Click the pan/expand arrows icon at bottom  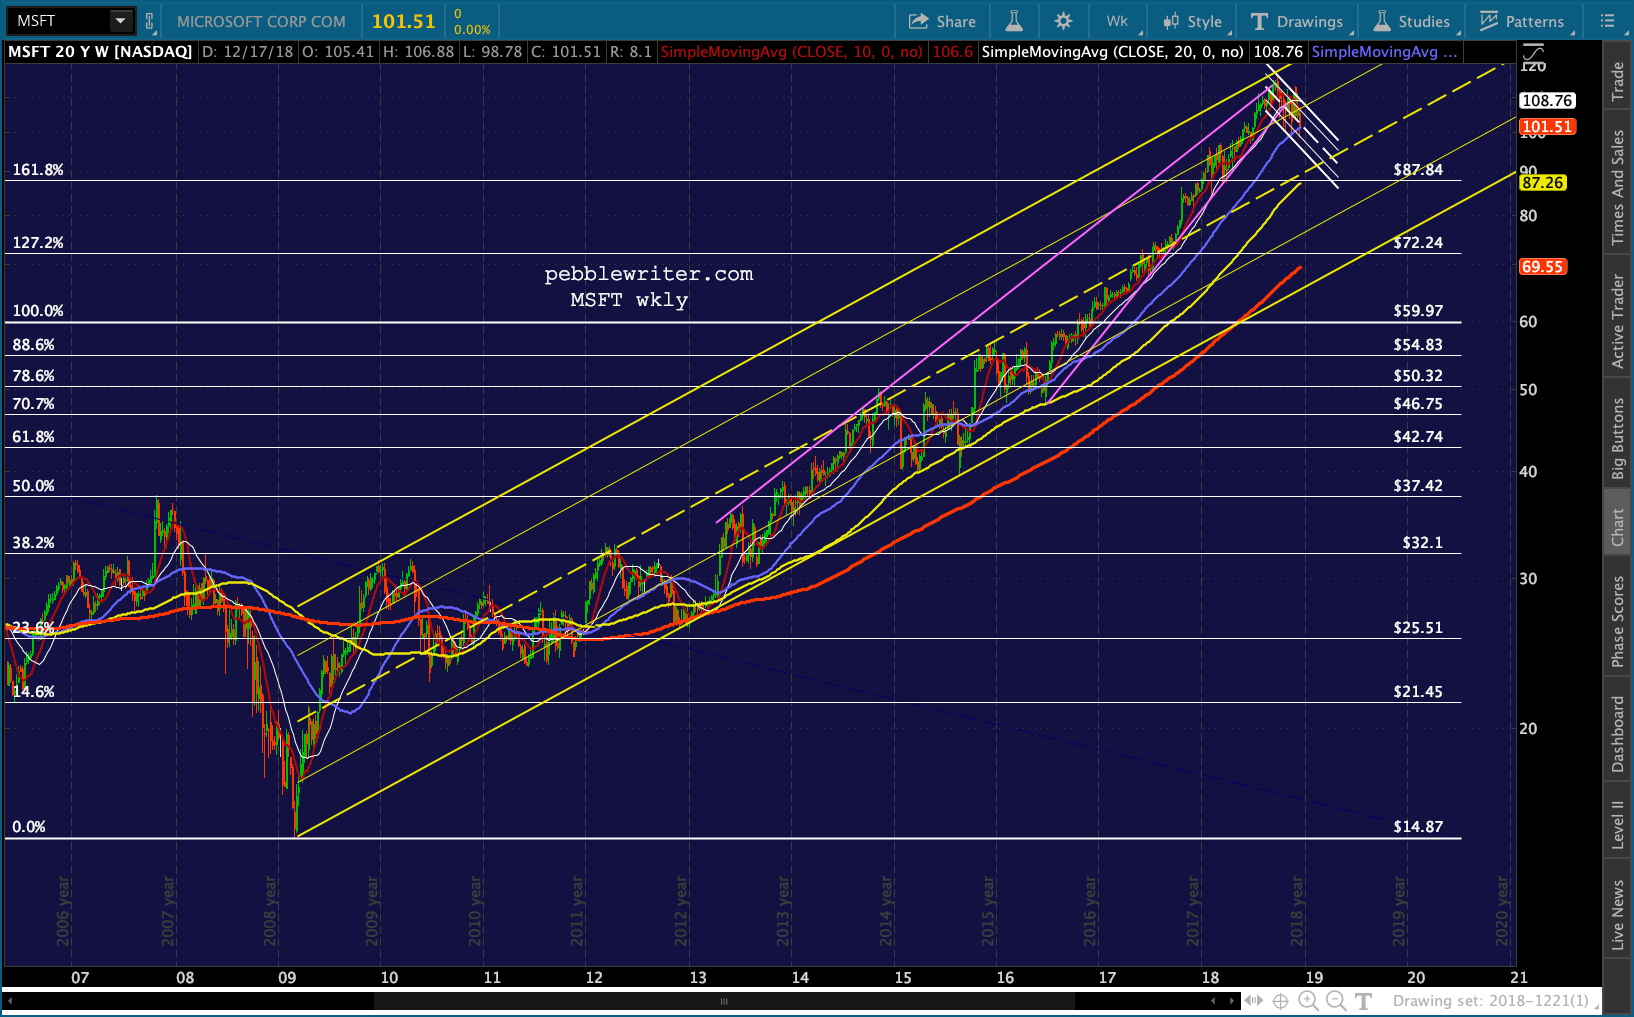click(1254, 1001)
